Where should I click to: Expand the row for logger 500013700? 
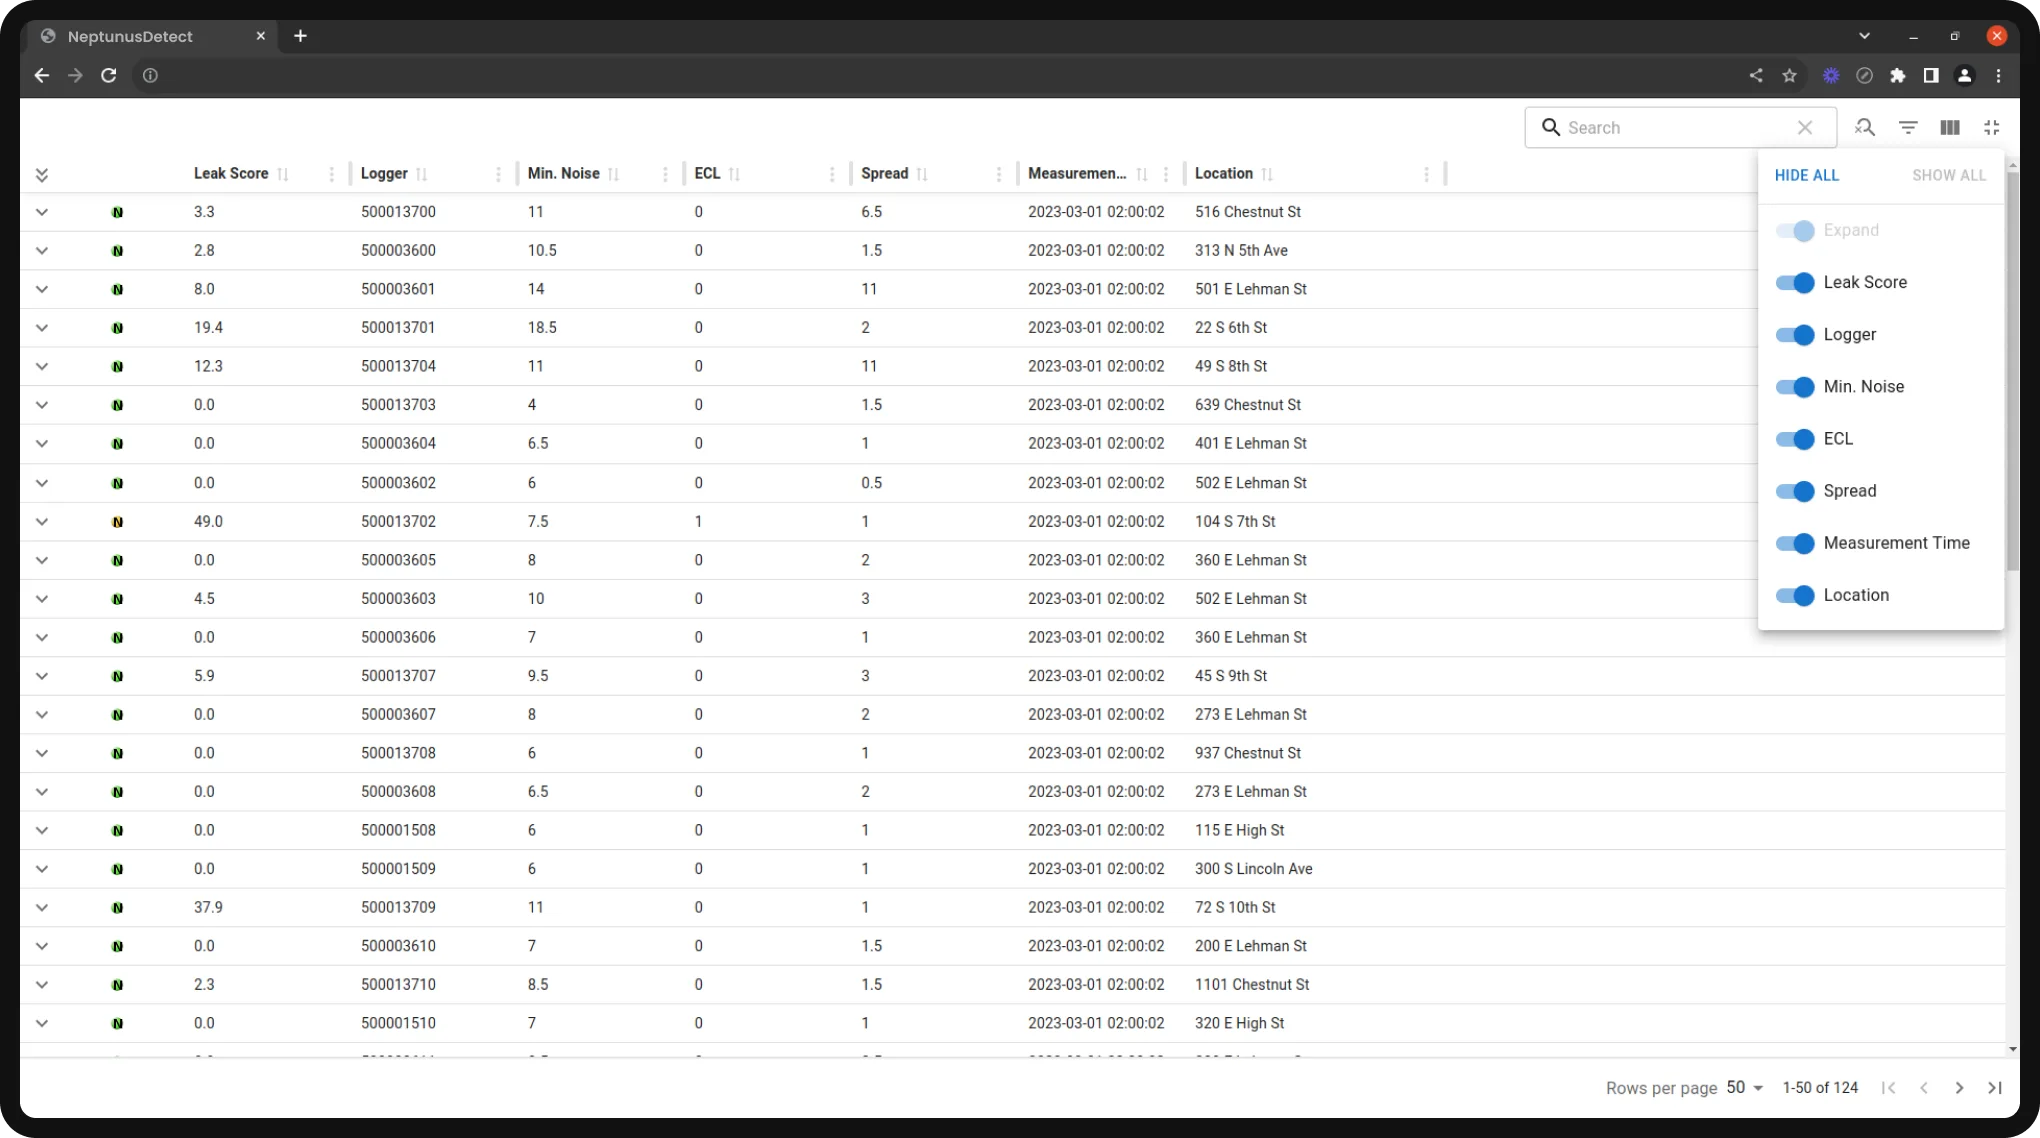(x=42, y=212)
